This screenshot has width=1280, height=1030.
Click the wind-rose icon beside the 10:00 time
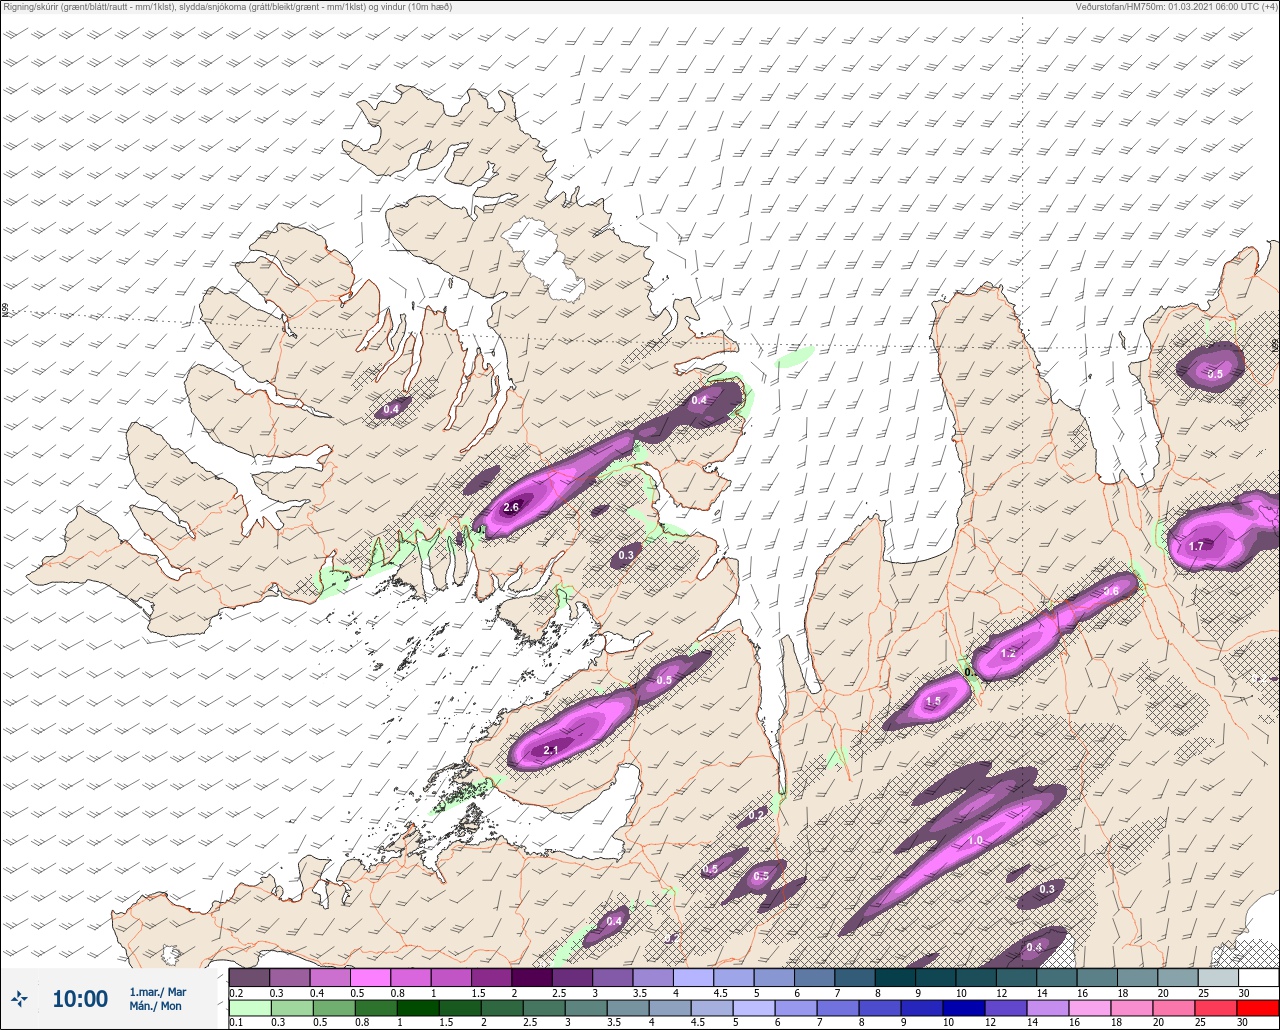[20, 998]
